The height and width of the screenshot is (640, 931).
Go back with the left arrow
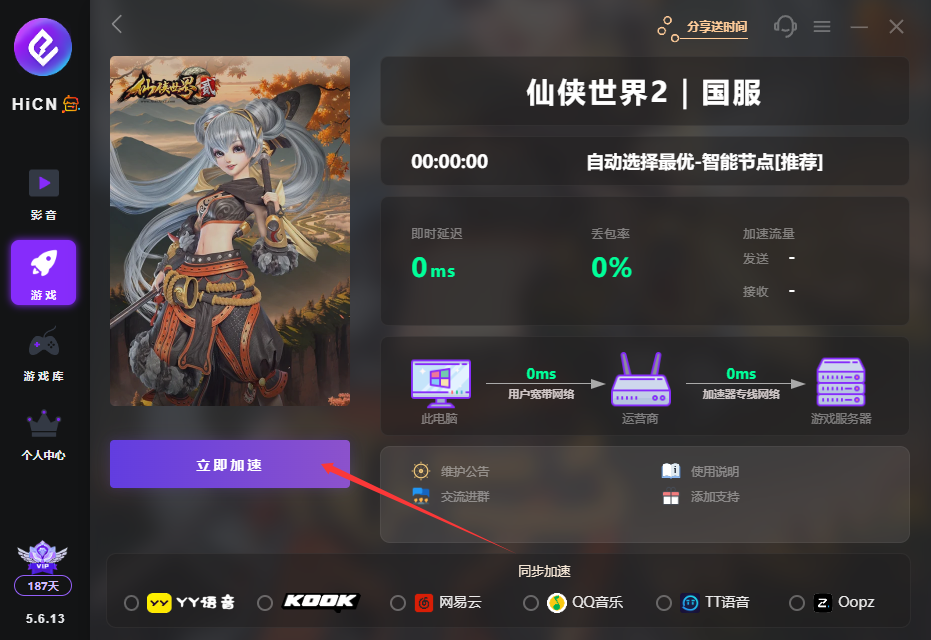(x=117, y=24)
